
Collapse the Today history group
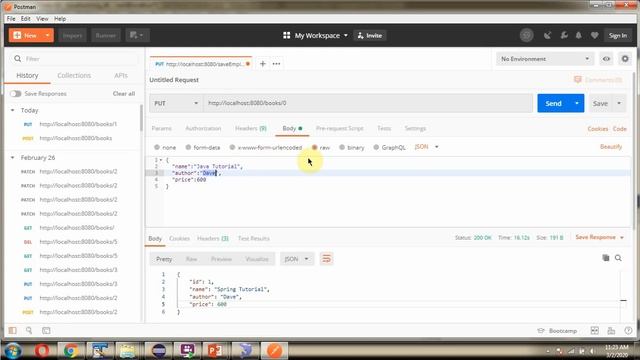coord(13,111)
